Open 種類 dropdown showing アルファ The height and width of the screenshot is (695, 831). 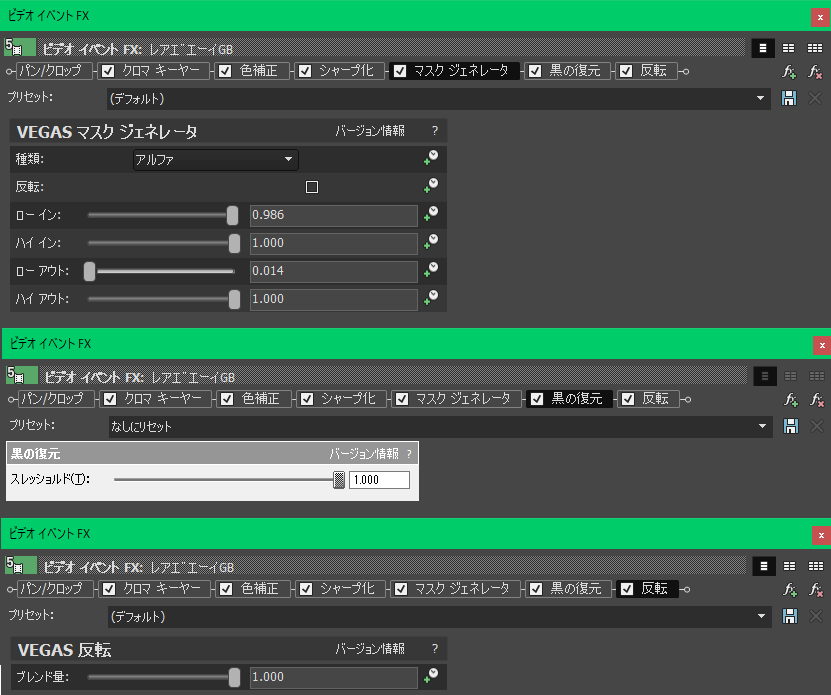point(215,159)
